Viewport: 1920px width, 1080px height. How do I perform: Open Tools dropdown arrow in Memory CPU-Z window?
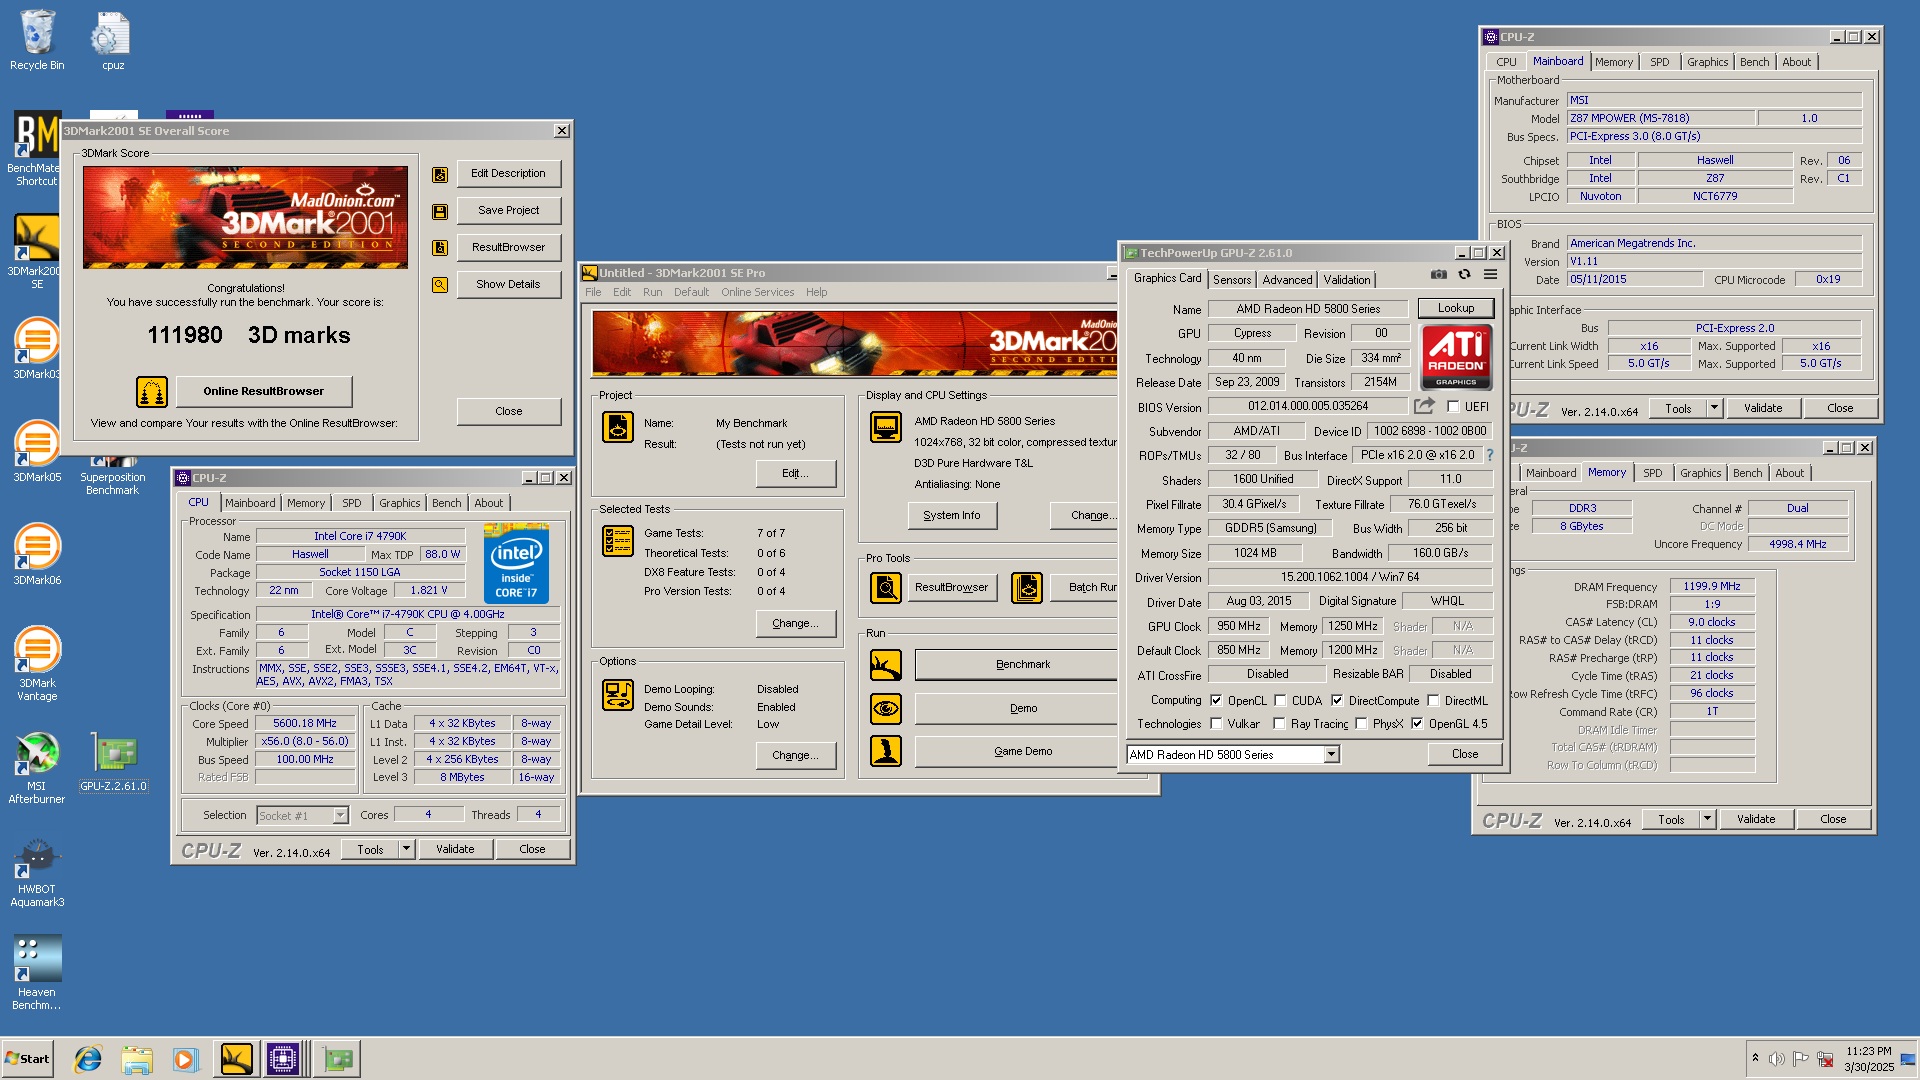coord(1707,819)
